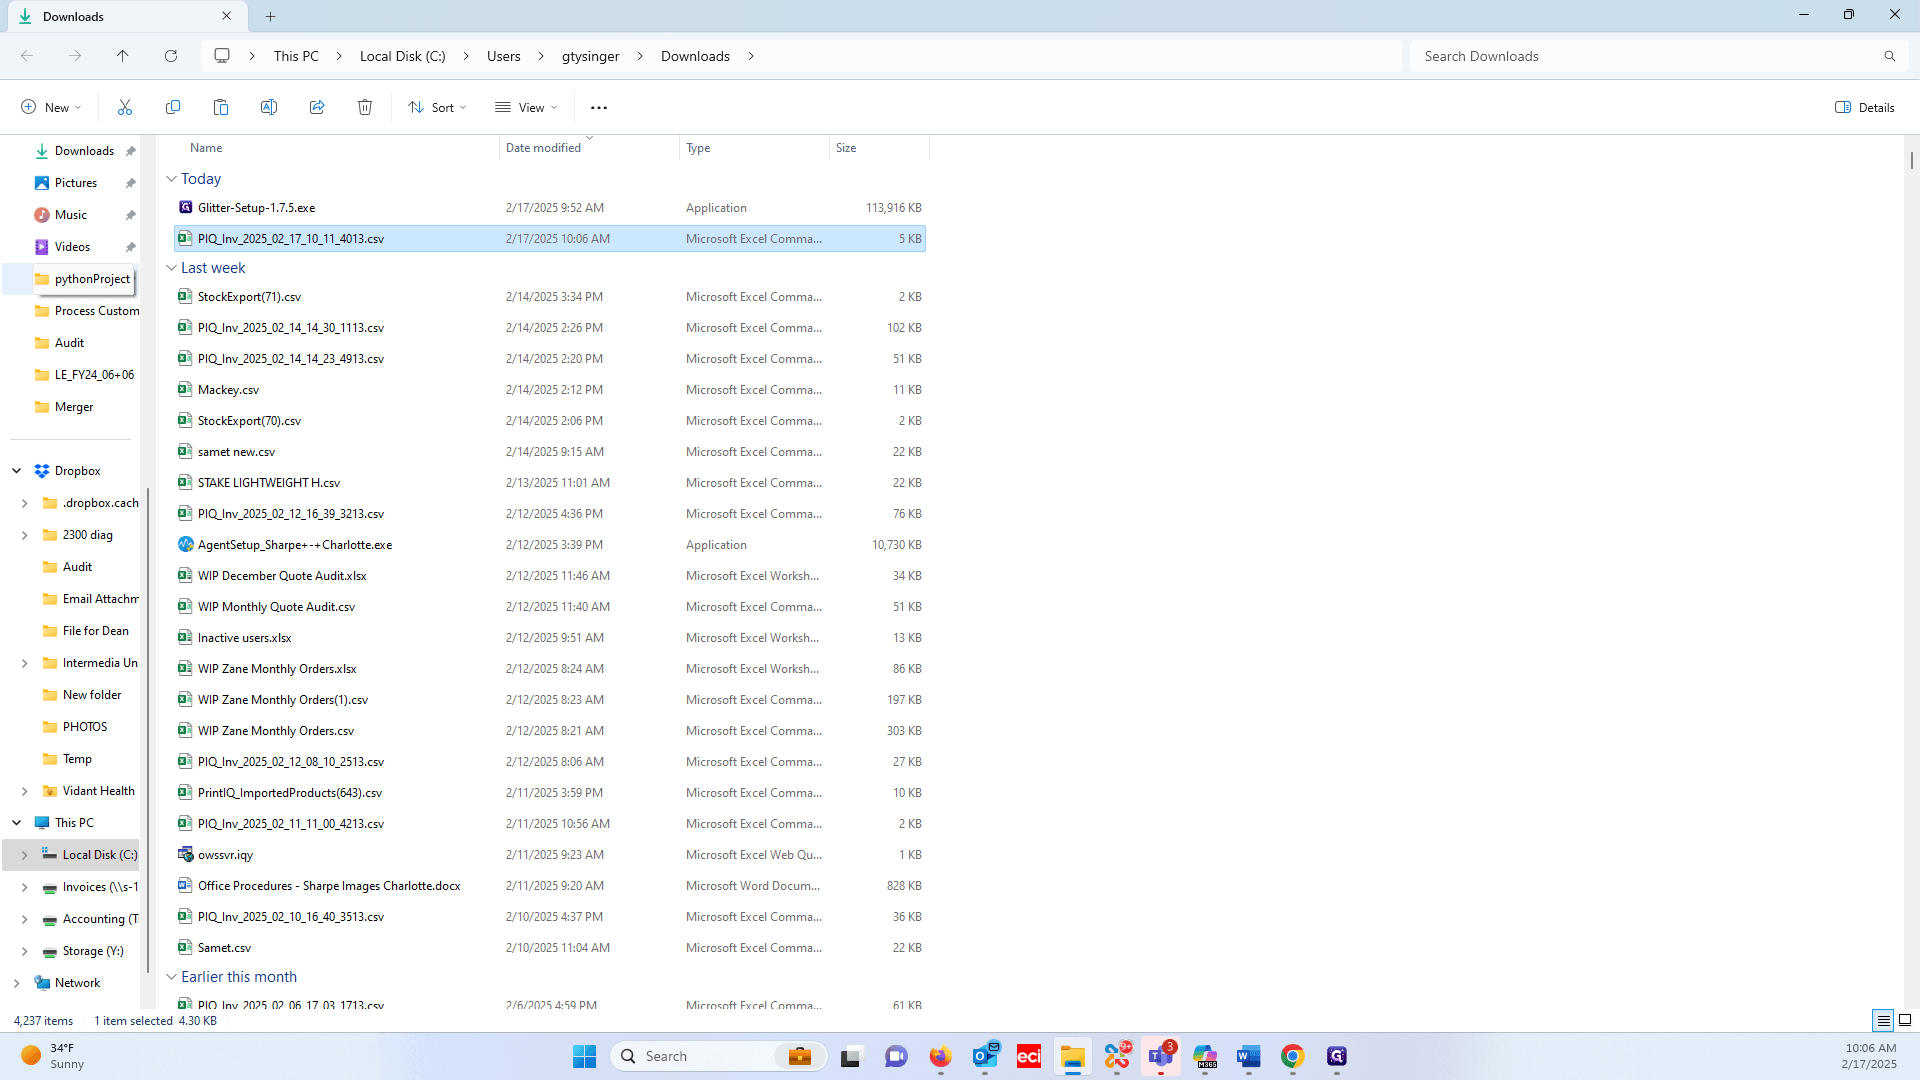Viewport: 1920px width, 1080px height.
Task: Click the Share icon in toolbar
Action: 317,107
